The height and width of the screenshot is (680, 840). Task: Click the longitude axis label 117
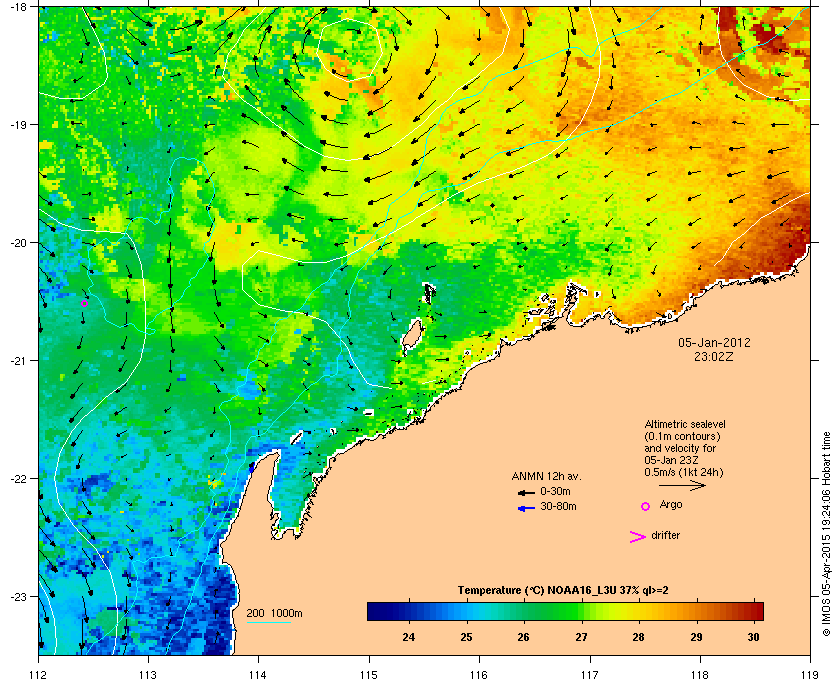click(589, 674)
